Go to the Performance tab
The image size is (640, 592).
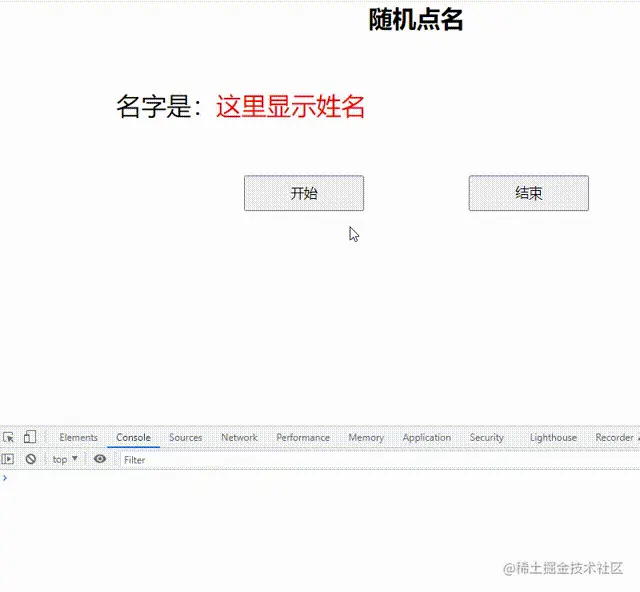coord(303,437)
